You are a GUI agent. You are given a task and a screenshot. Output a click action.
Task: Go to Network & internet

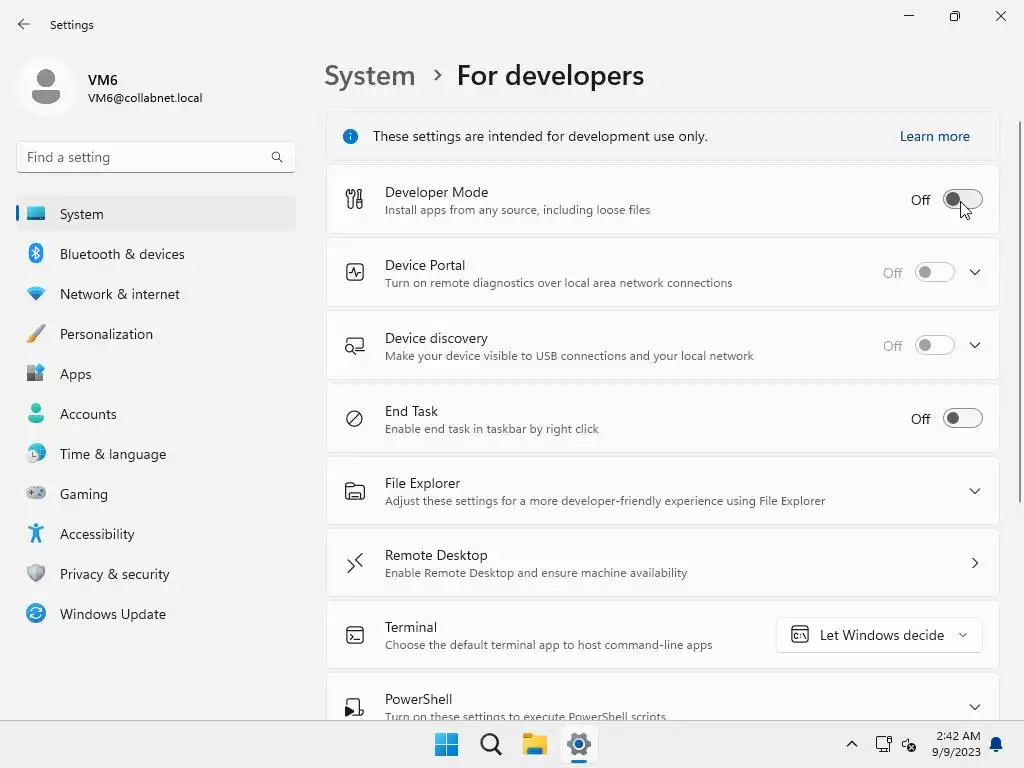click(x=156, y=294)
